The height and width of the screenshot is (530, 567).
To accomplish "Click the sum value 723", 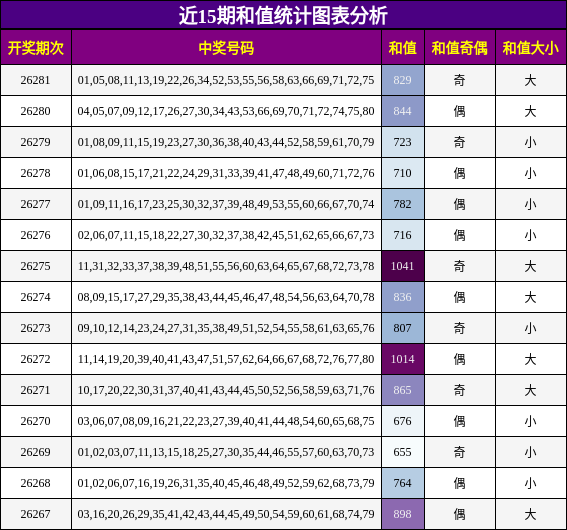I will click(x=402, y=142).
